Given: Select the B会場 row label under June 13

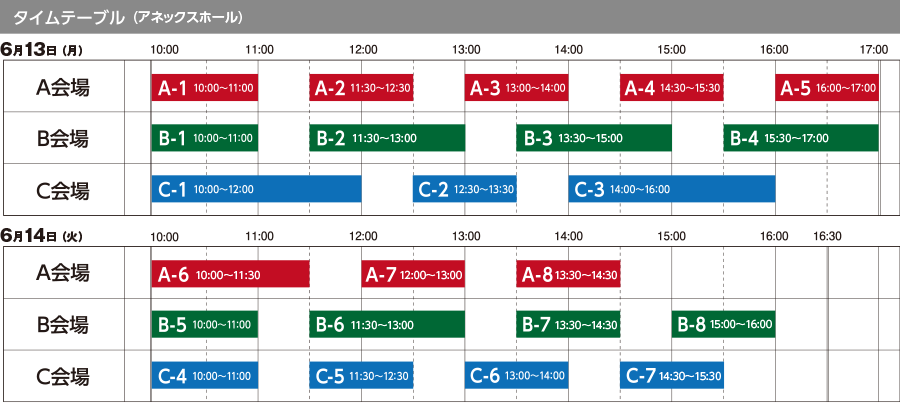Looking at the screenshot, I should tap(63, 138).
